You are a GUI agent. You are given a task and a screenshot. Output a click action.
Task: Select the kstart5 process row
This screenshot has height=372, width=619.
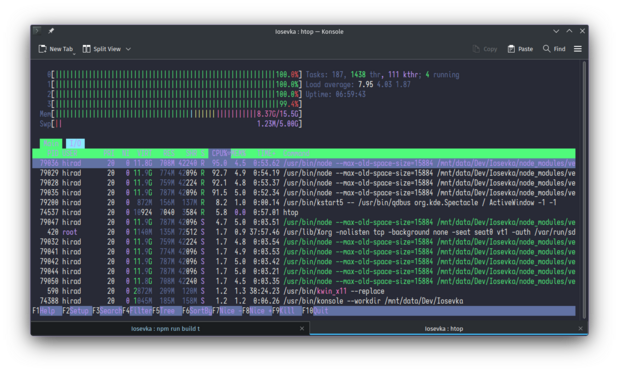pos(304,203)
